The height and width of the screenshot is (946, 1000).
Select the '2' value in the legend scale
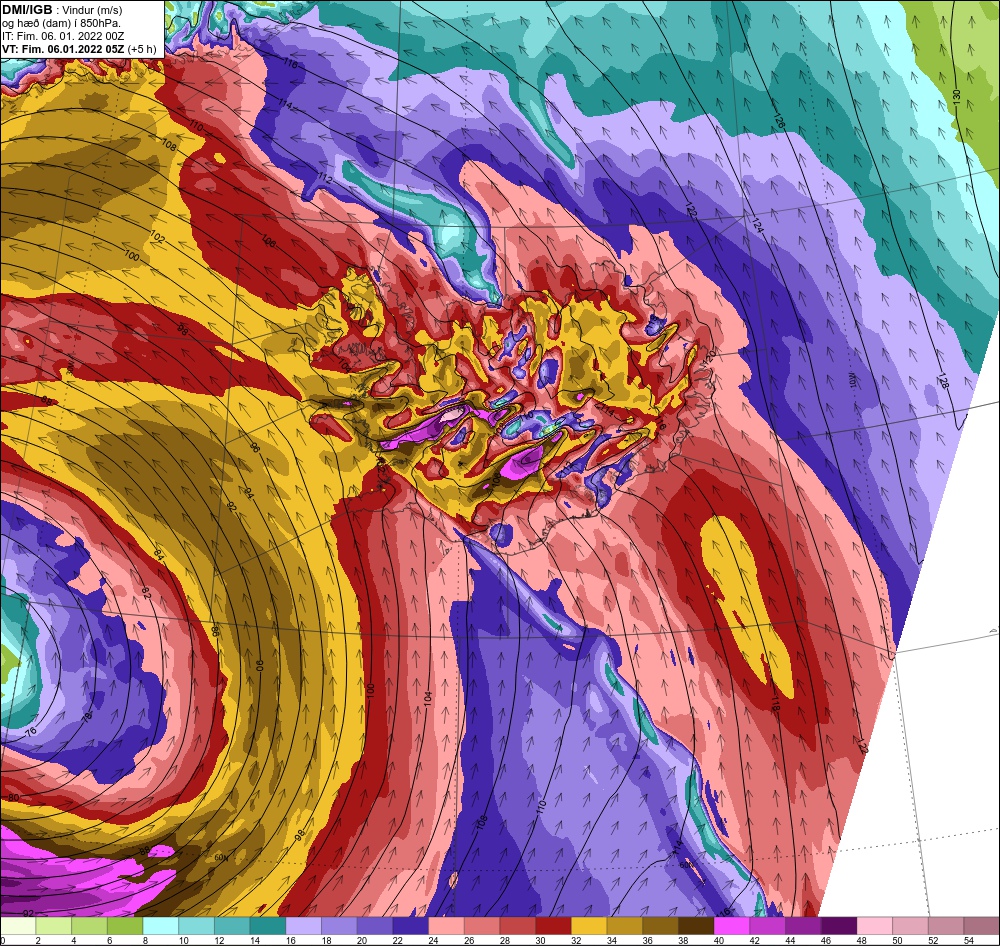pyautogui.click(x=38, y=940)
